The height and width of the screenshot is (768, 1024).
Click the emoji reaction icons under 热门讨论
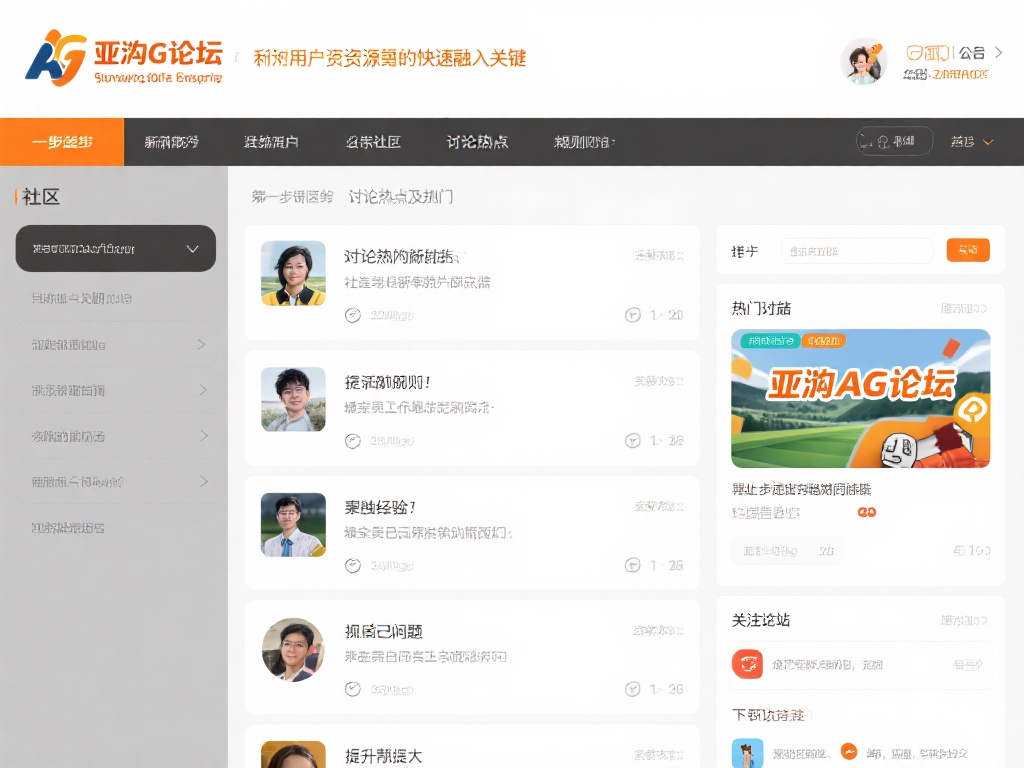[864, 512]
